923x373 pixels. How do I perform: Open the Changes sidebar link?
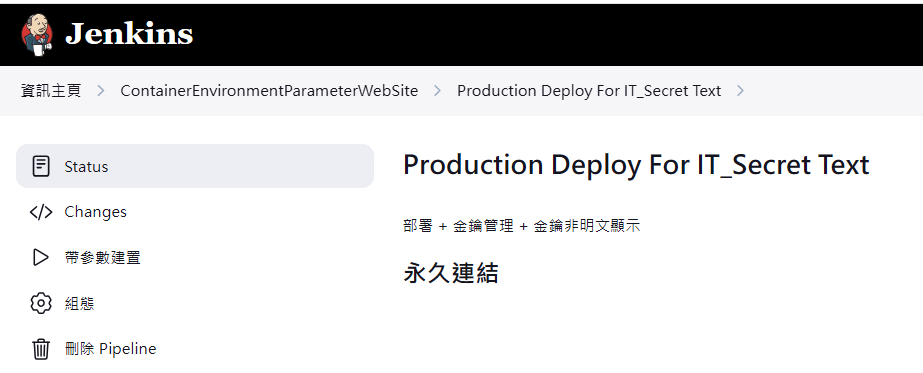click(x=95, y=212)
